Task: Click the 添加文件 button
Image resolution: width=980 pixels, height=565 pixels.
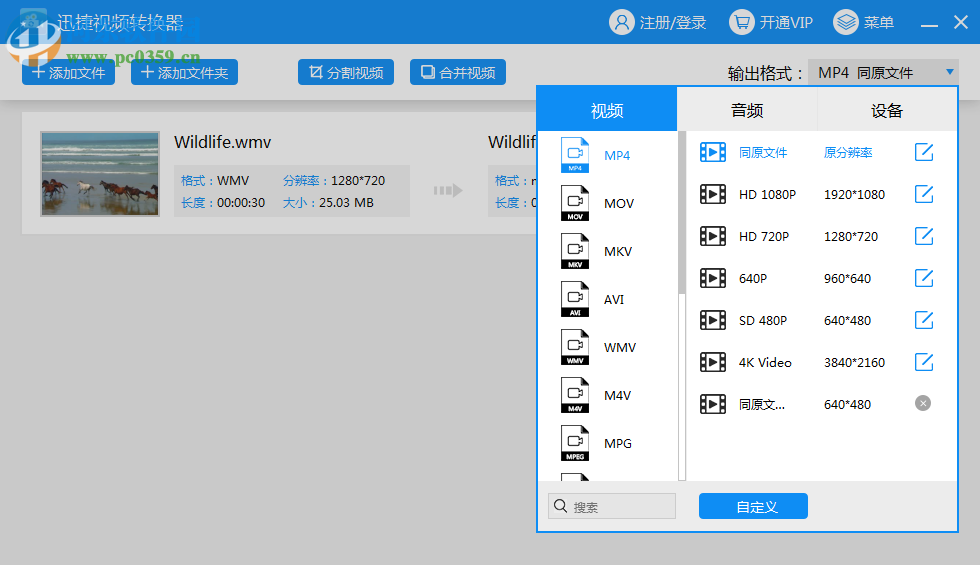Action: click(68, 73)
